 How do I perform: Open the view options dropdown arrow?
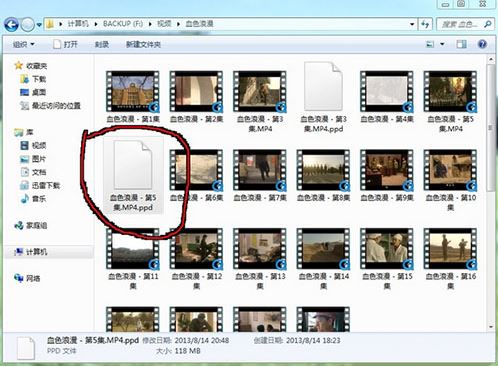pos(442,44)
